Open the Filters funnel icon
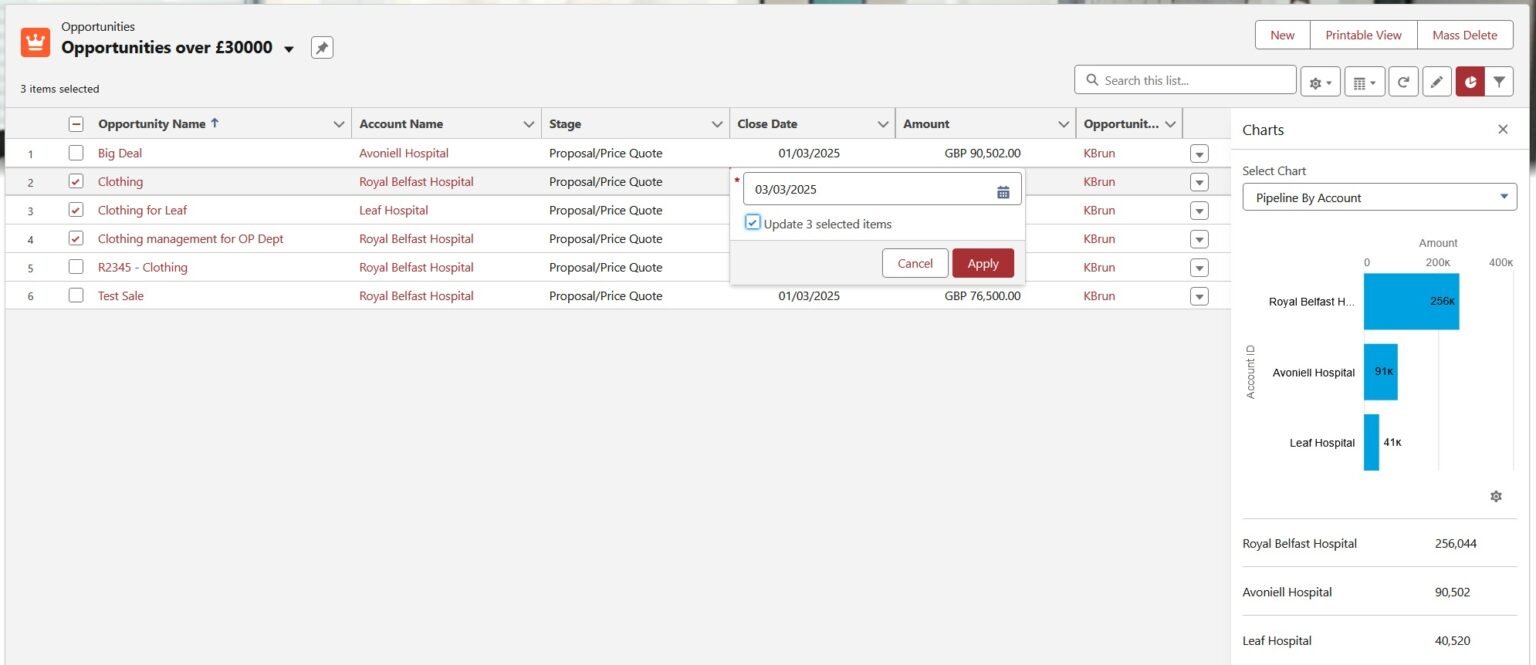The image size is (1536, 665). [1499, 81]
